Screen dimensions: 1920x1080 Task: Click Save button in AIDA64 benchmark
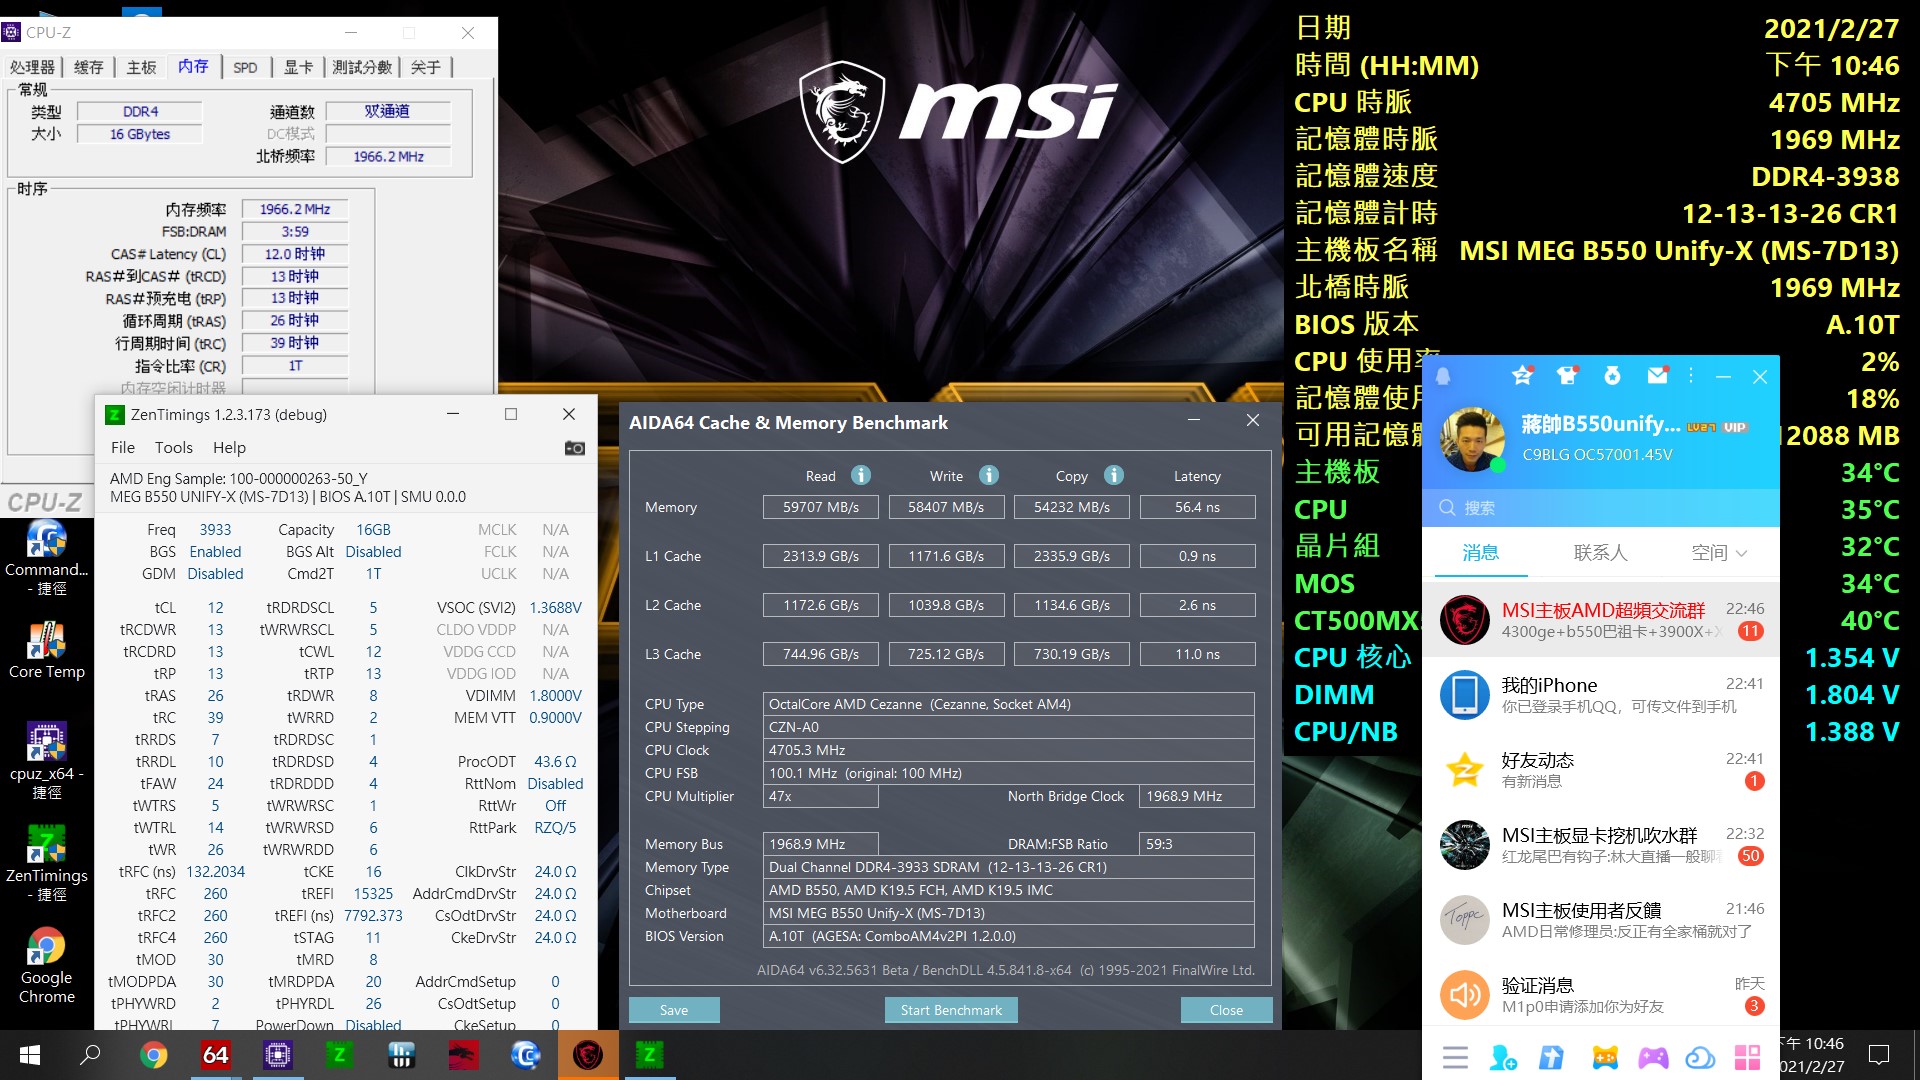point(674,1010)
